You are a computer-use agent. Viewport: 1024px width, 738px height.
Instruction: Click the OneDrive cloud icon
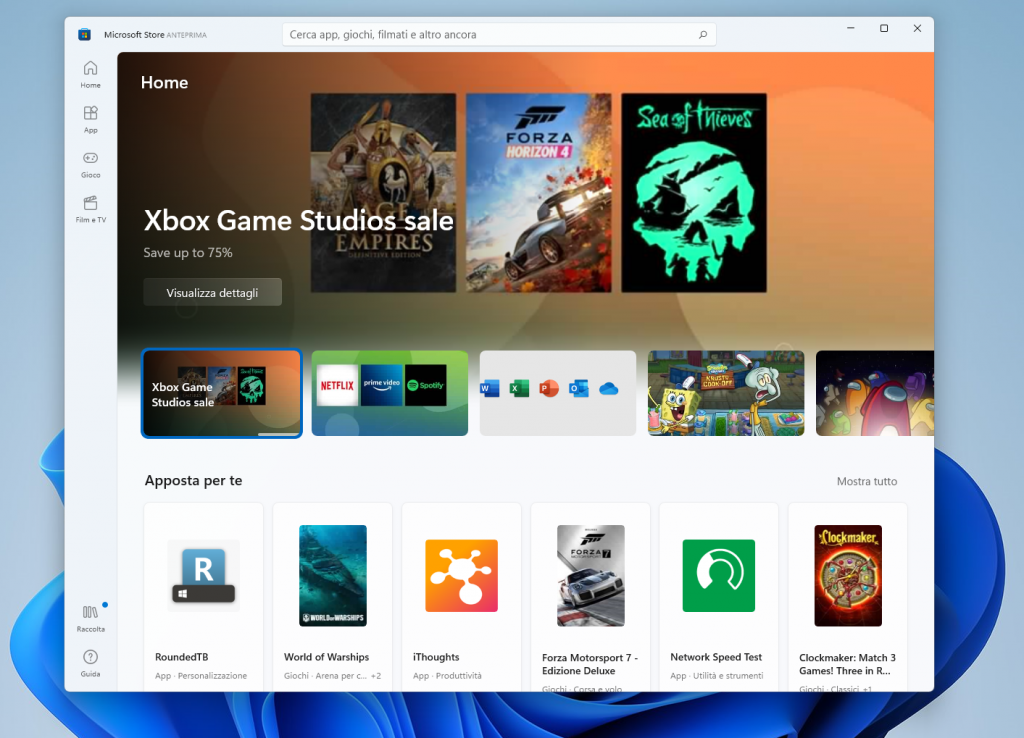click(x=609, y=389)
